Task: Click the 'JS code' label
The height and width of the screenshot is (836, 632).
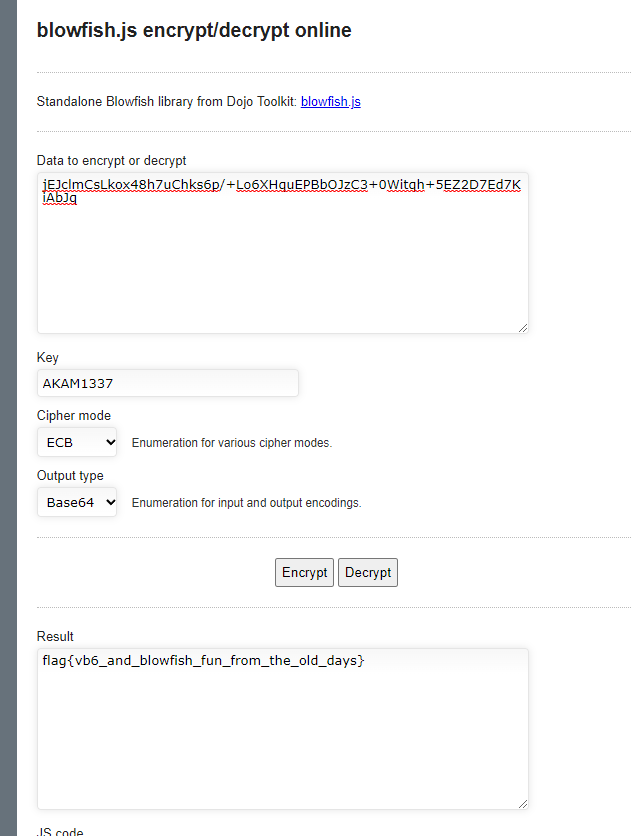Action: (x=60, y=831)
